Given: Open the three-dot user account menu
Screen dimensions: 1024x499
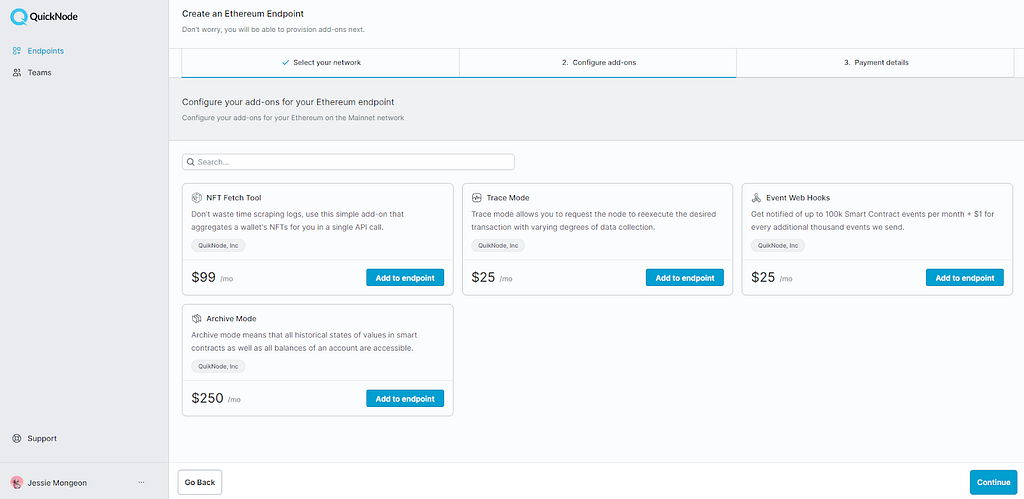Looking at the screenshot, I should point(142,483).
